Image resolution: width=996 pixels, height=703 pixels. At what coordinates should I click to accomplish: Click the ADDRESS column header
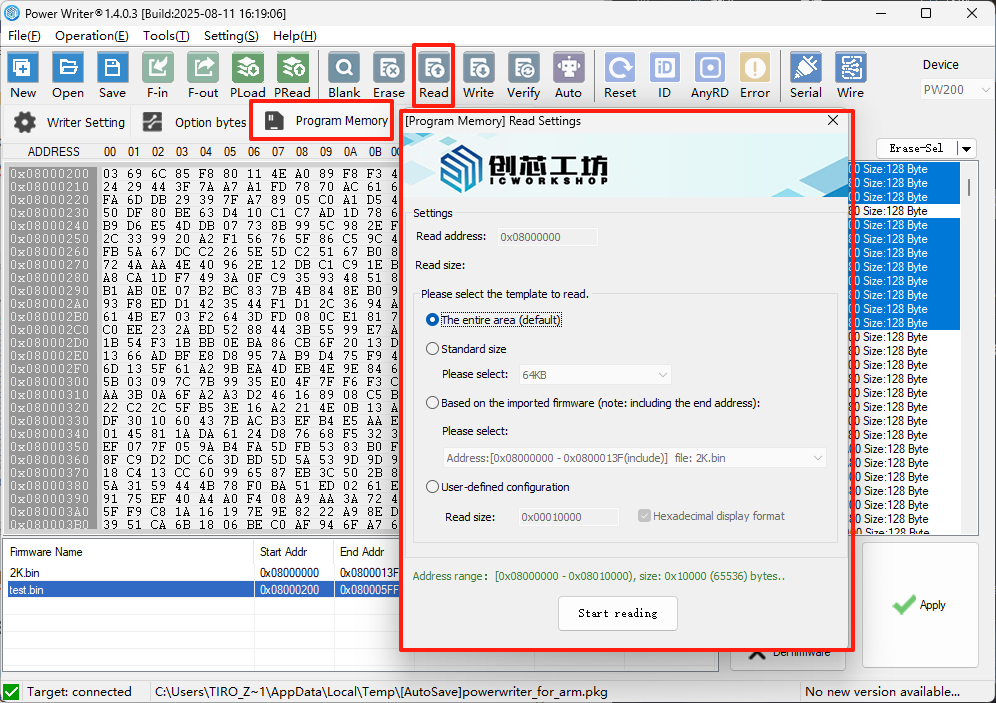[53, 152]
